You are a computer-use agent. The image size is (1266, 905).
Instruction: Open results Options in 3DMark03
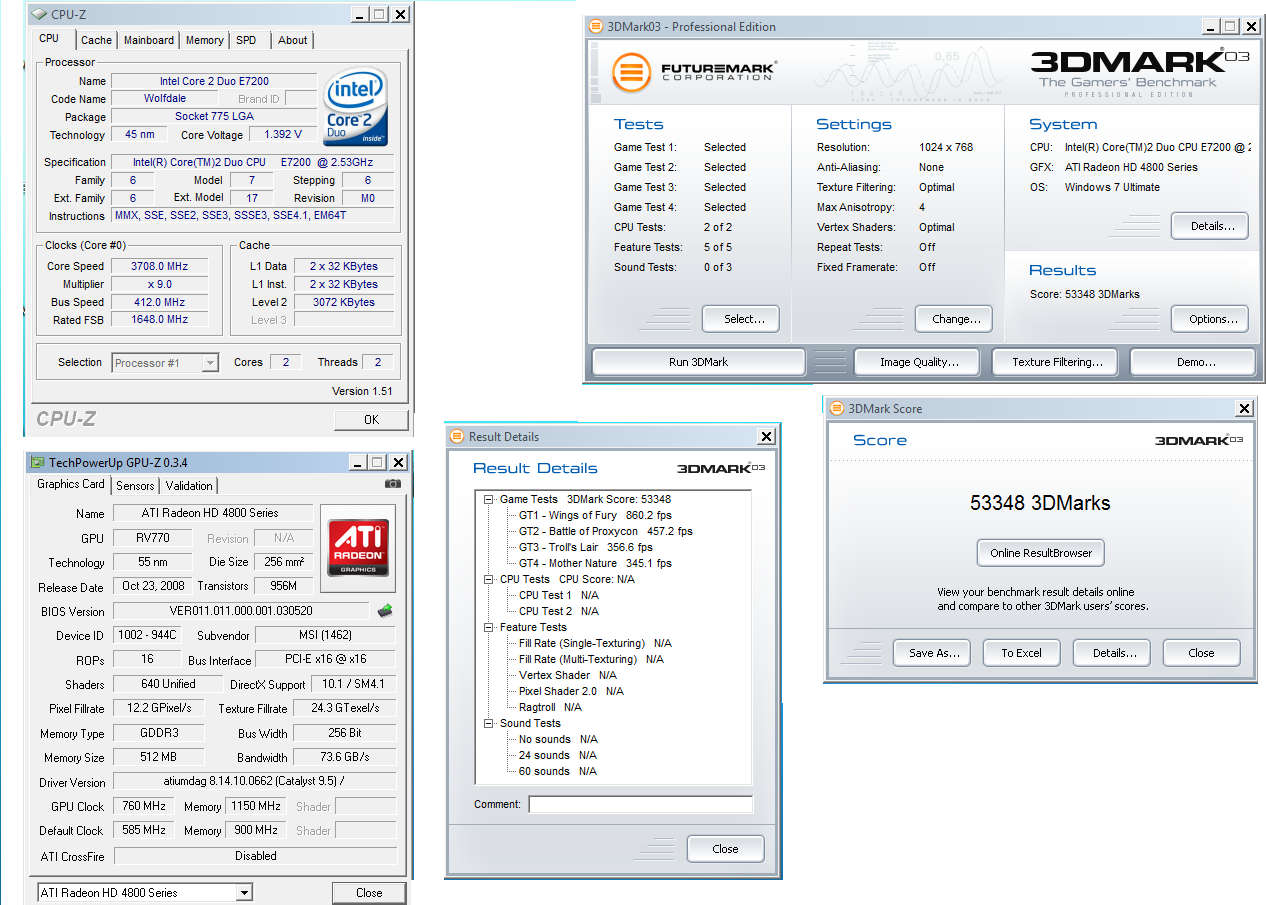coord(1212,319)
